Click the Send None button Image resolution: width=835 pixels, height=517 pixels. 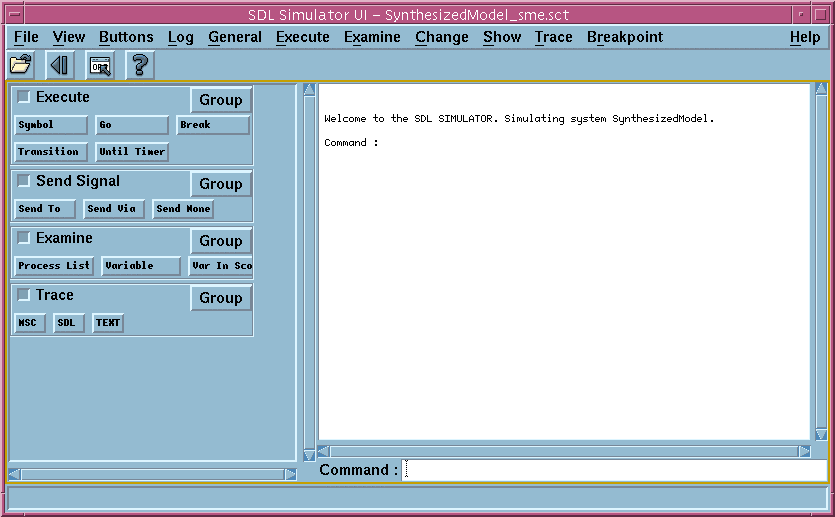pyautogui.click(x=183, y=209)
